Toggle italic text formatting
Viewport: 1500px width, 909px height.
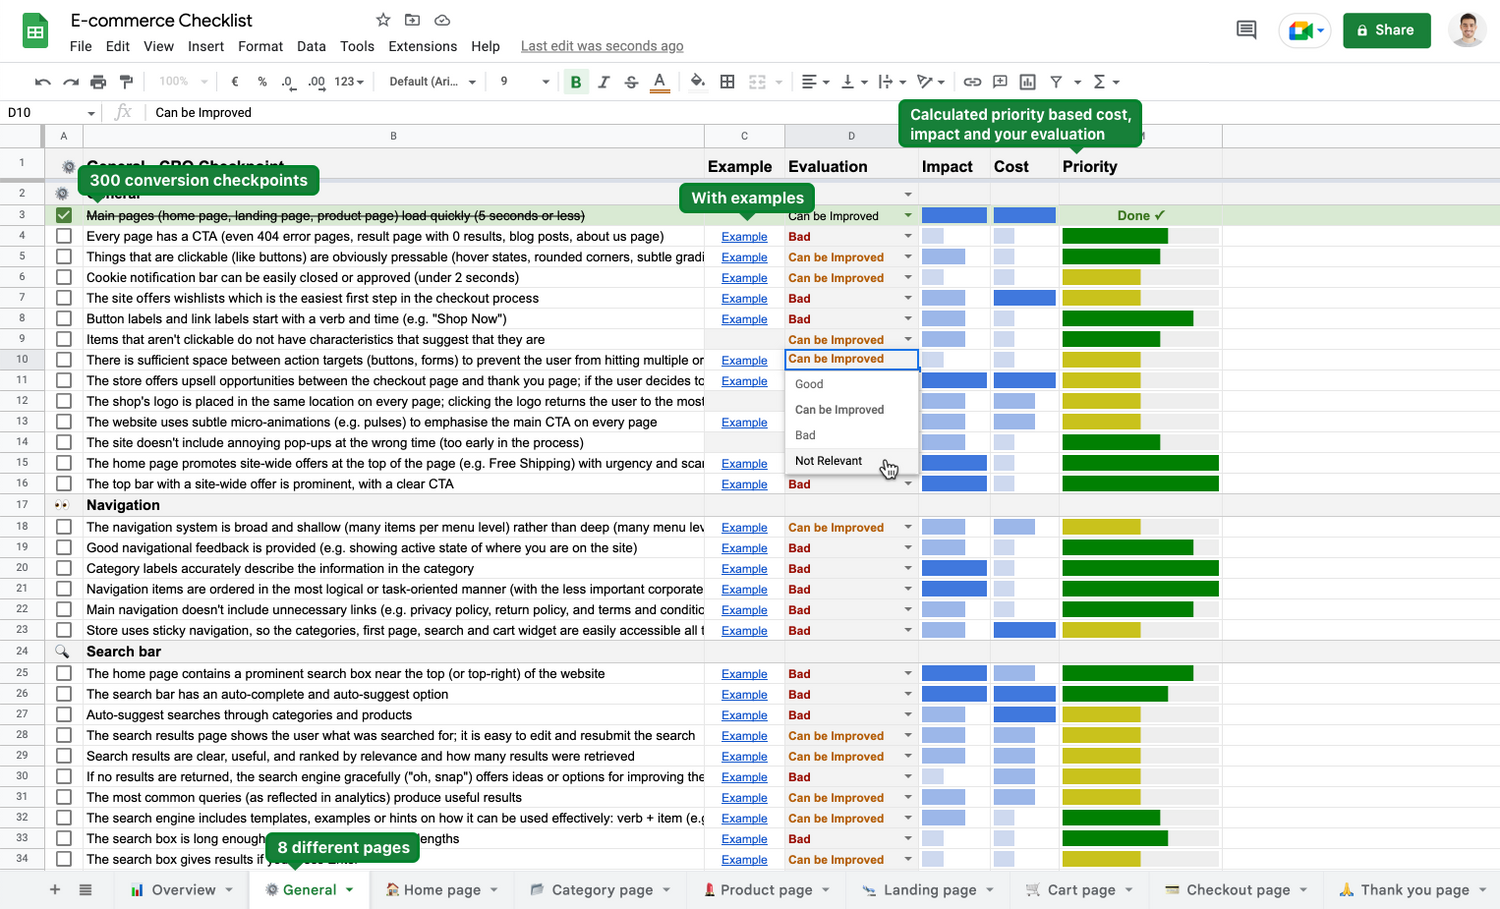pyautogui.click(x=603, y=82)
